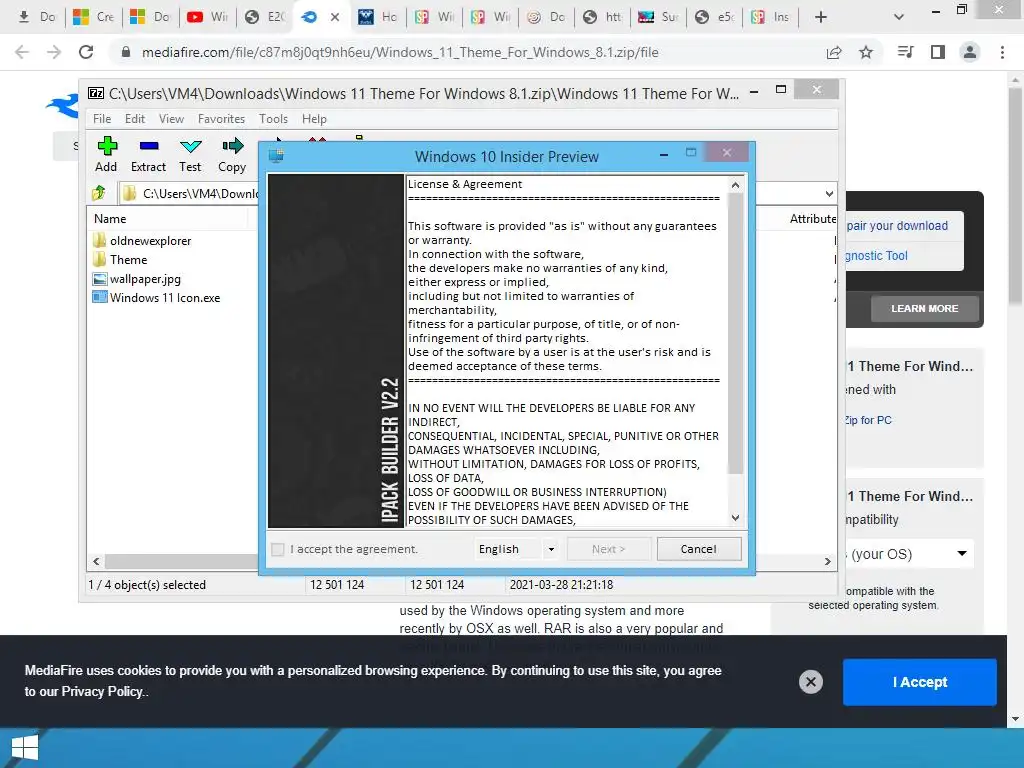Click Repair your download link
The height and width of the screenshot is (768, 1024).
[x=897, y=225]
